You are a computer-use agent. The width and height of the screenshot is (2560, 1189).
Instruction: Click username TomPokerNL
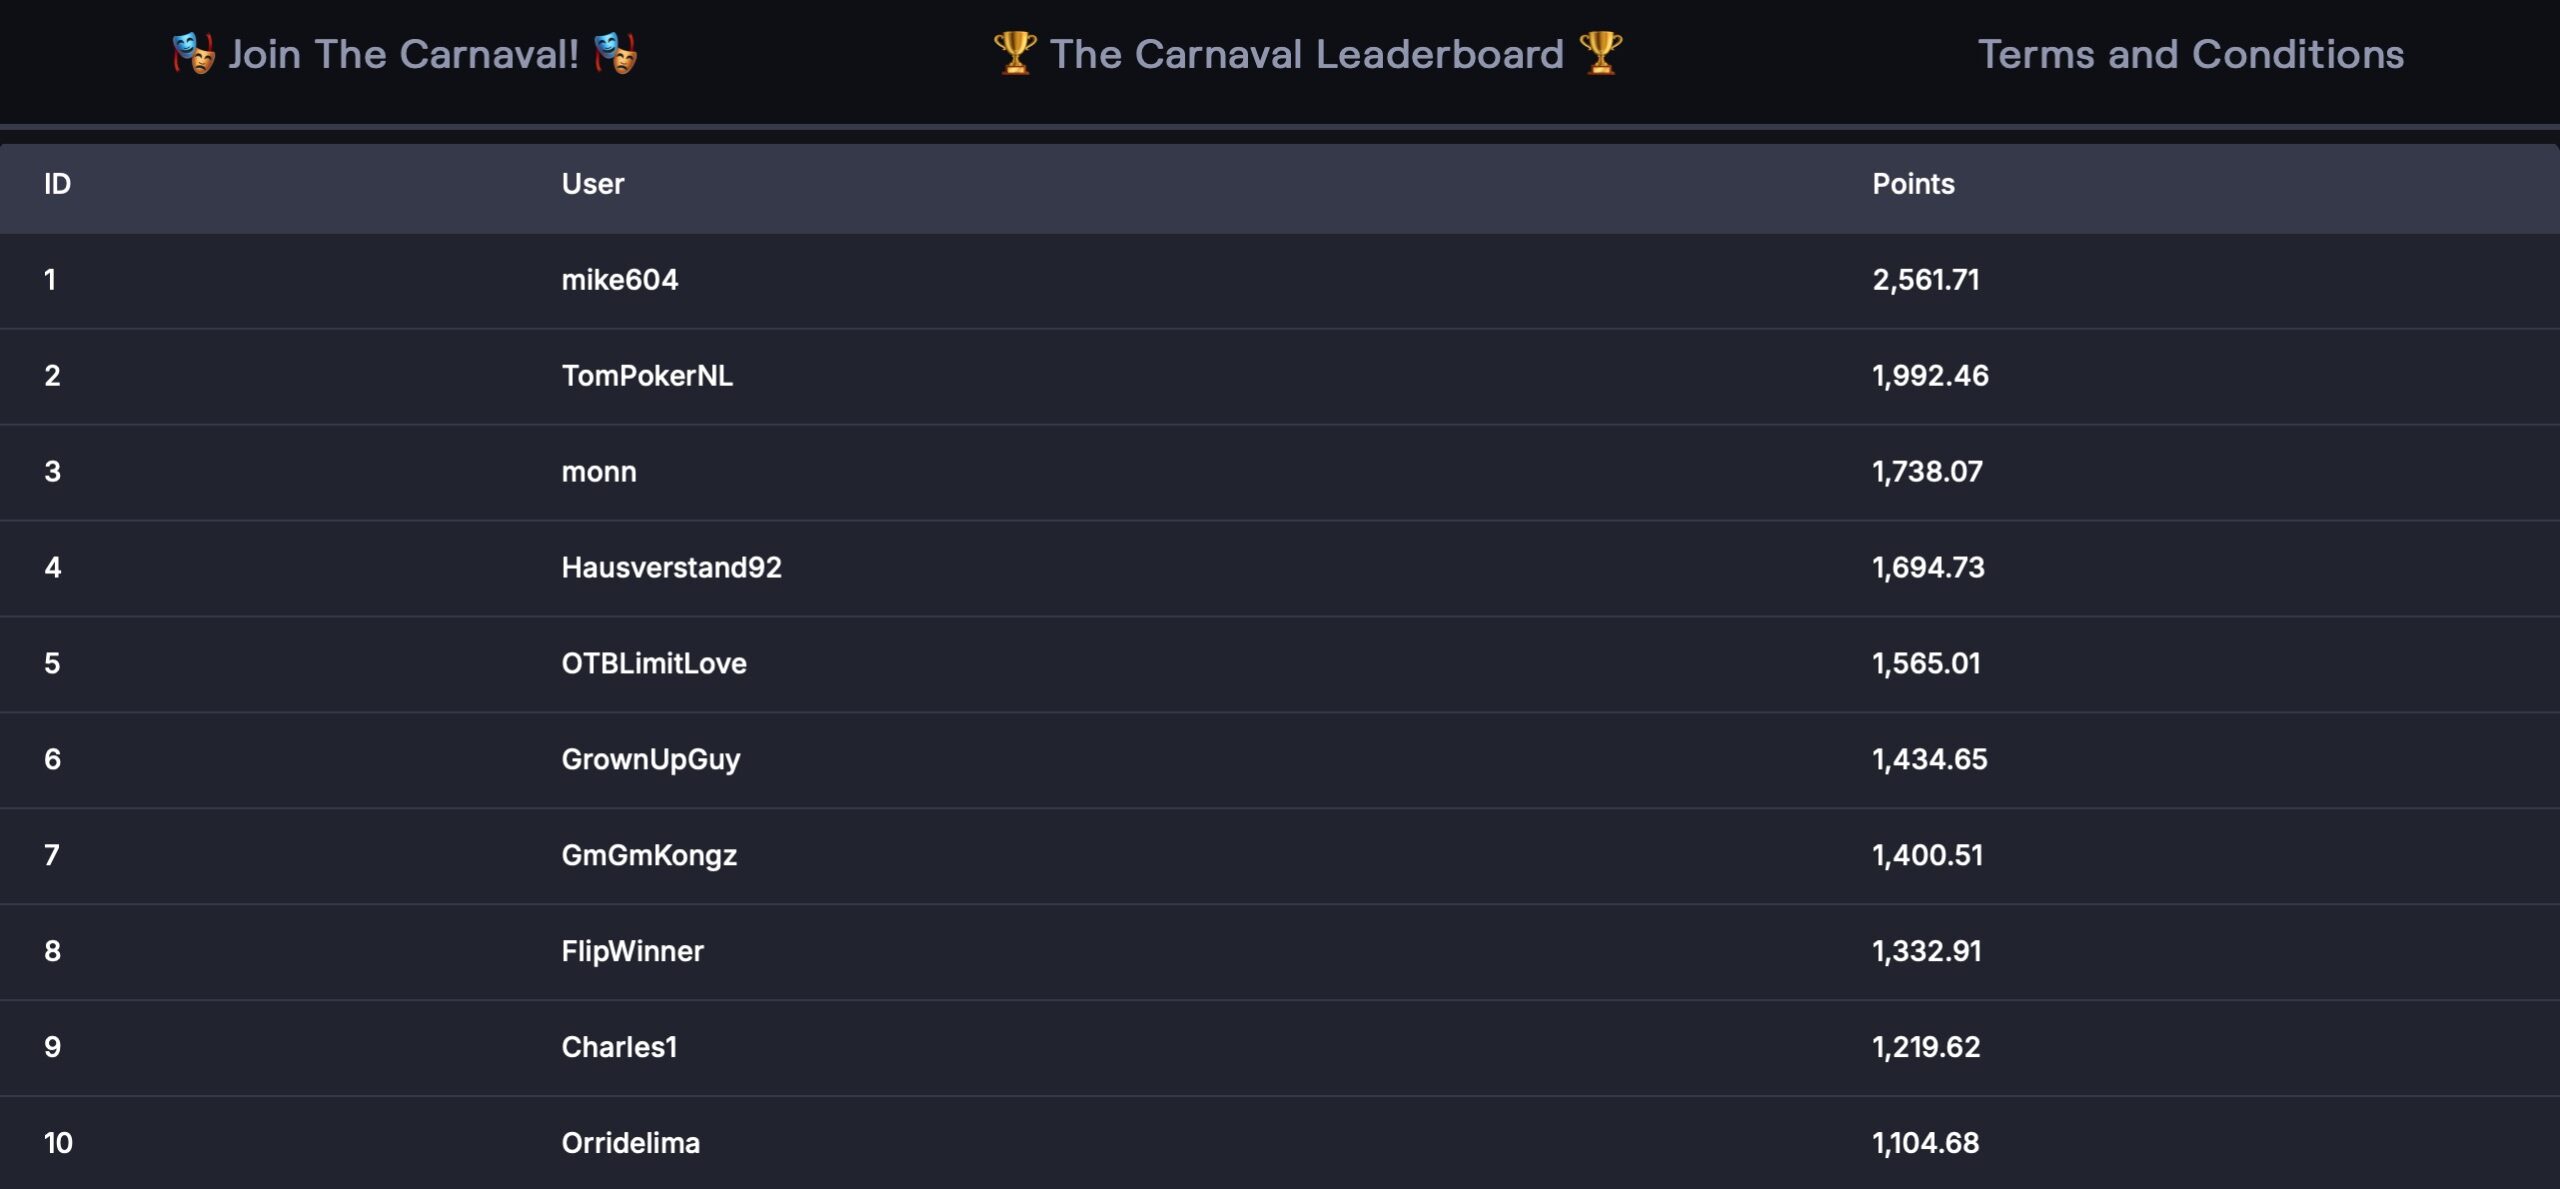click(647, 376)
